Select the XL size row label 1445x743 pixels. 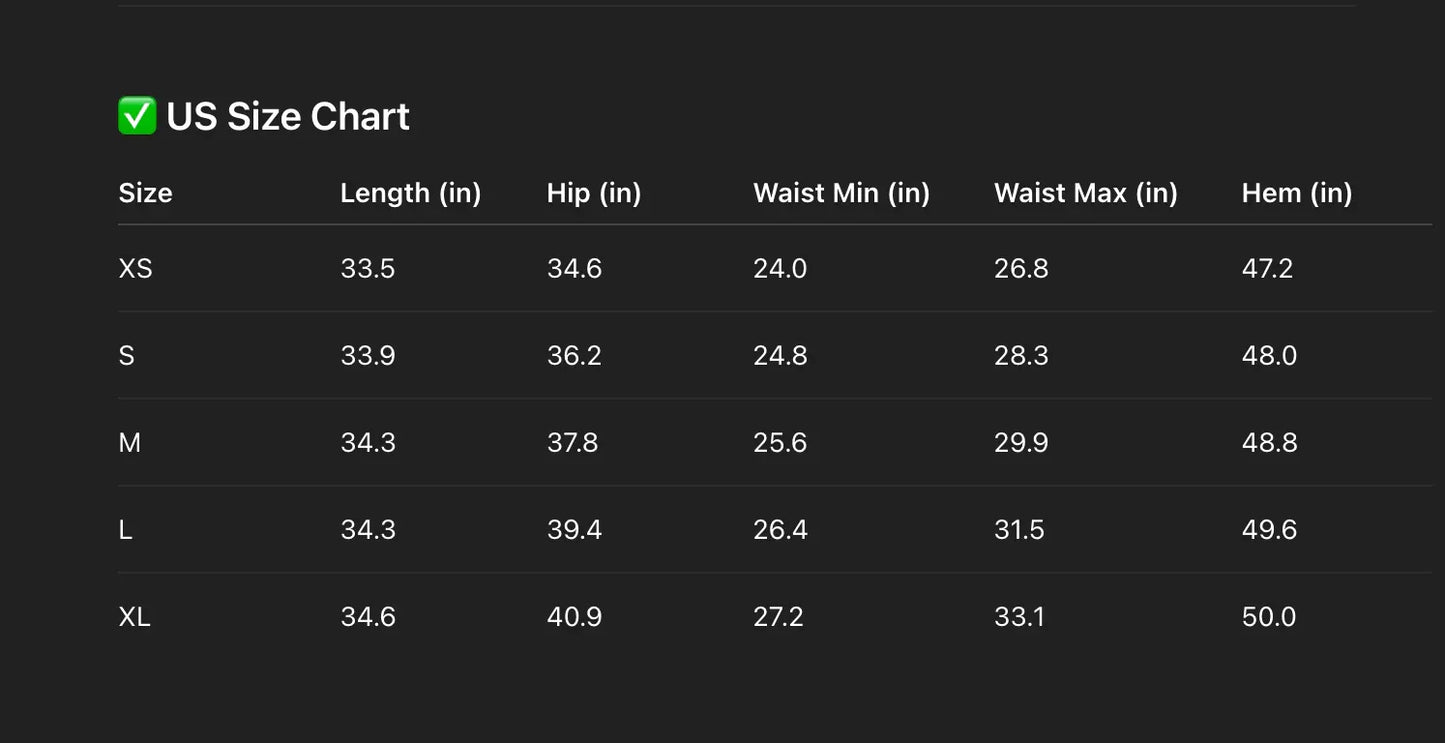coord(134,617)
